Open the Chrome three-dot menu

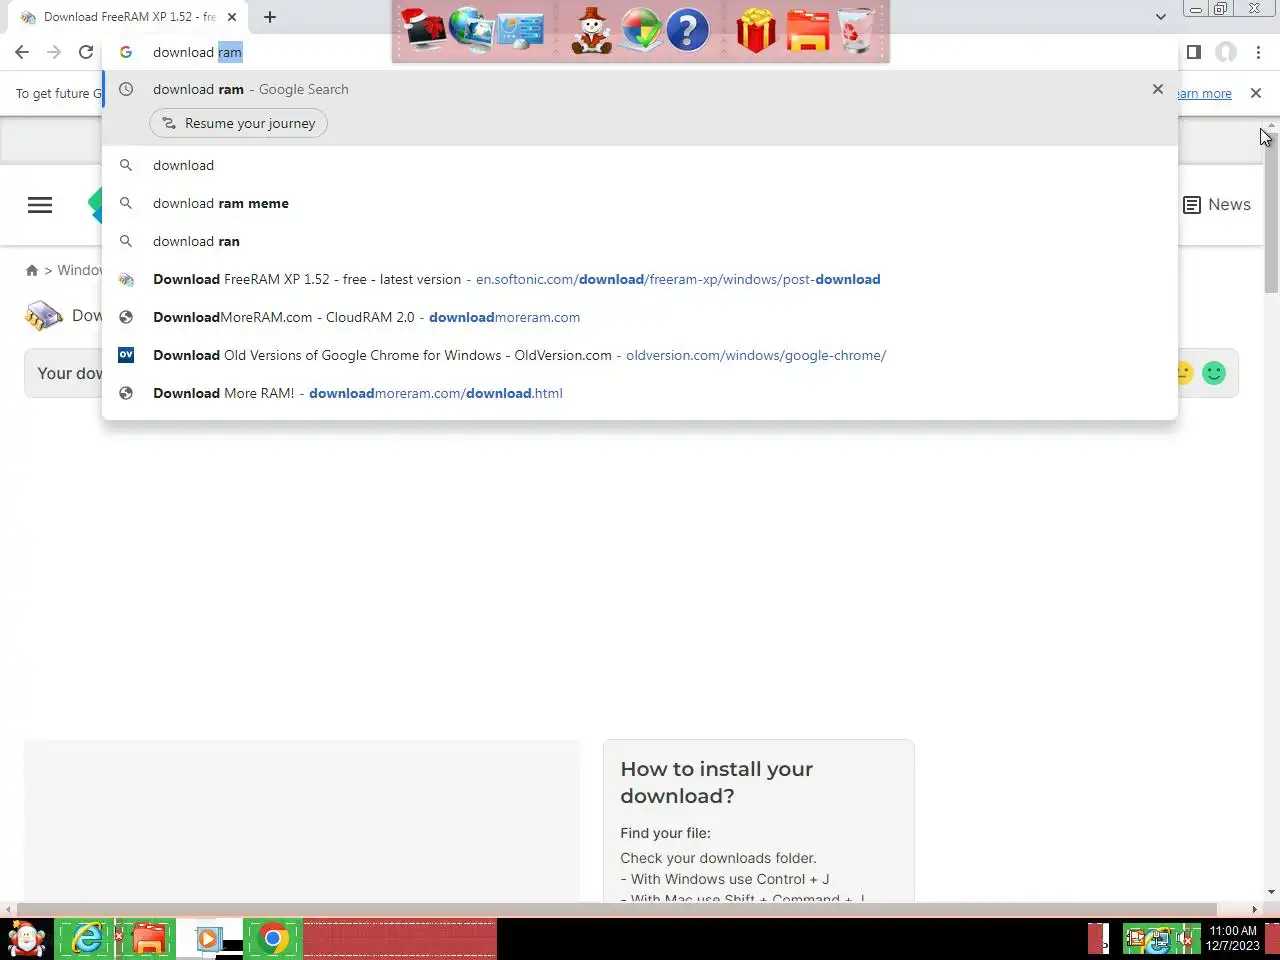tap(1258, 52)
